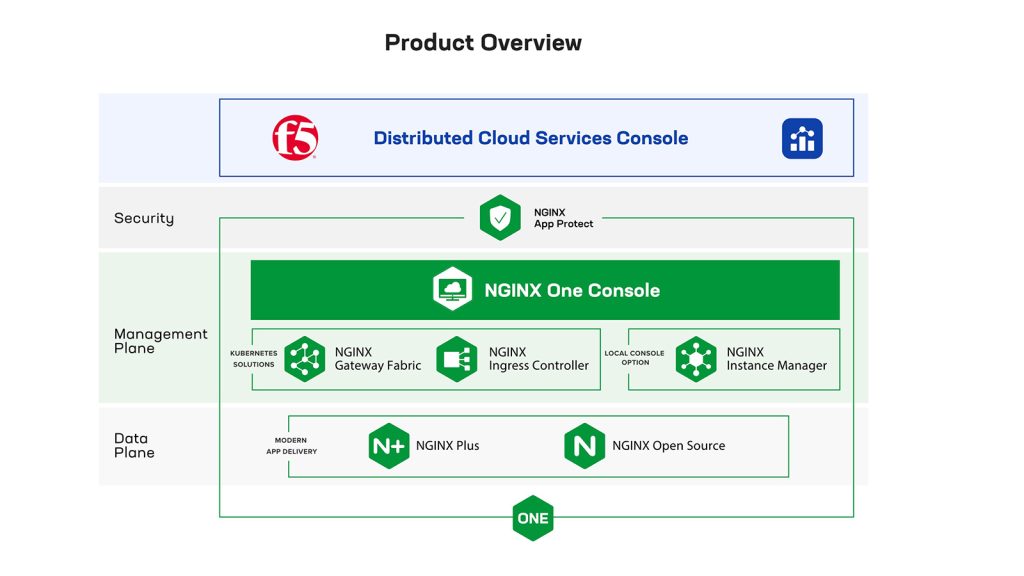The height and width of the screenshot is (576, 1024).
Task: Click the red F5 logo
Action: [x=295, y=138]
